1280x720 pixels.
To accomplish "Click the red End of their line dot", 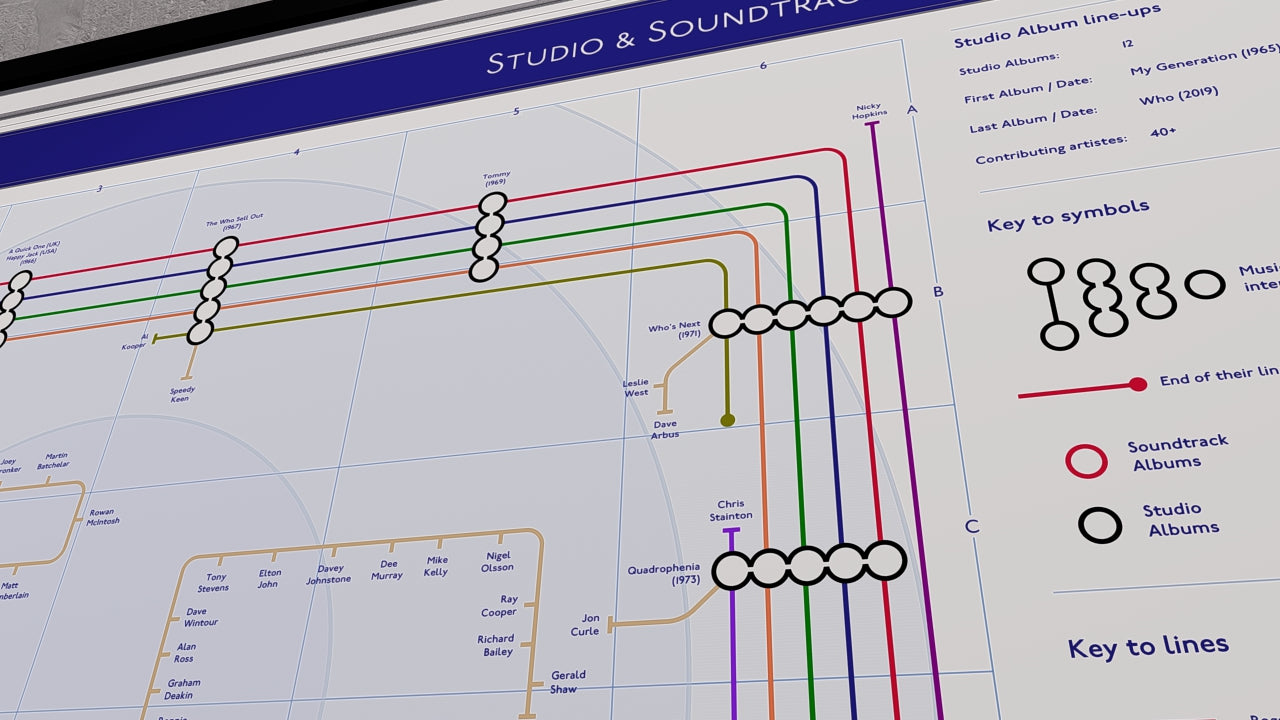I will coord(1137,384).
